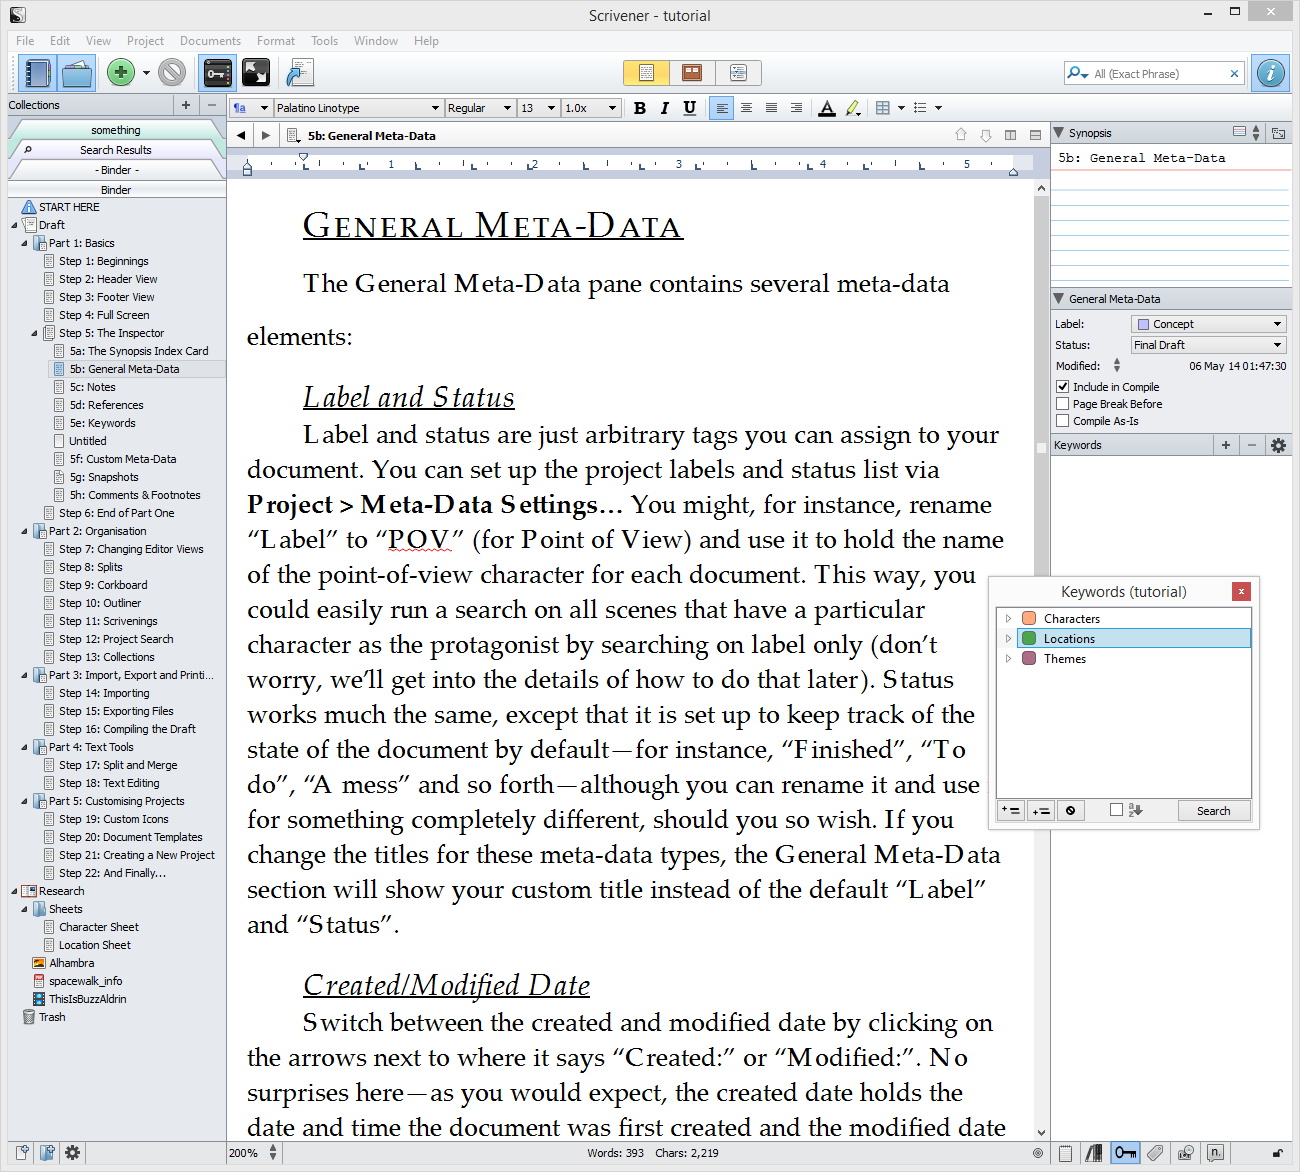Apply underline formatting
The image size is (1300, 1172).
[x=689, y=108]
